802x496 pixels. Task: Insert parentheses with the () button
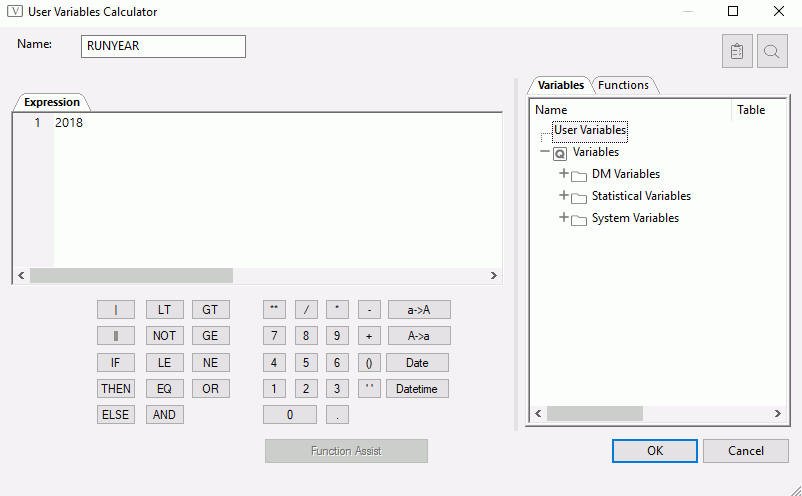[368, 362]
